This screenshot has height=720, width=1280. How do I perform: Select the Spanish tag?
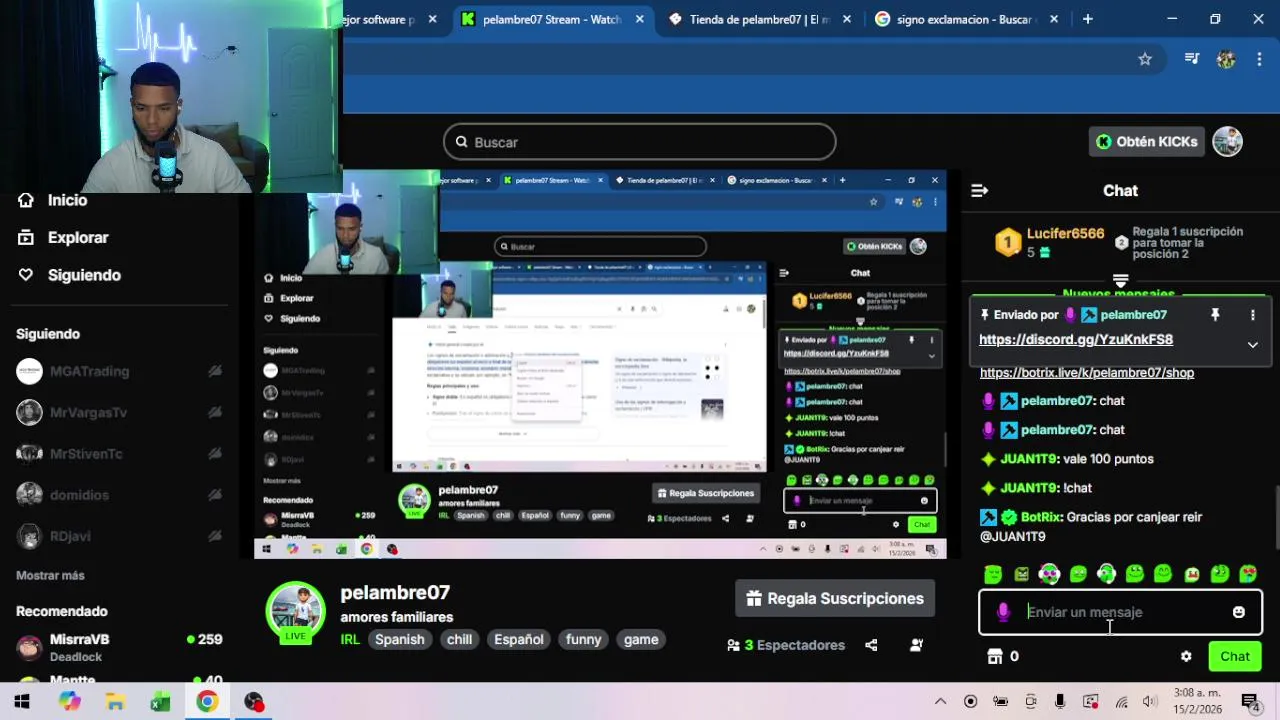click(x=400, y=640)
